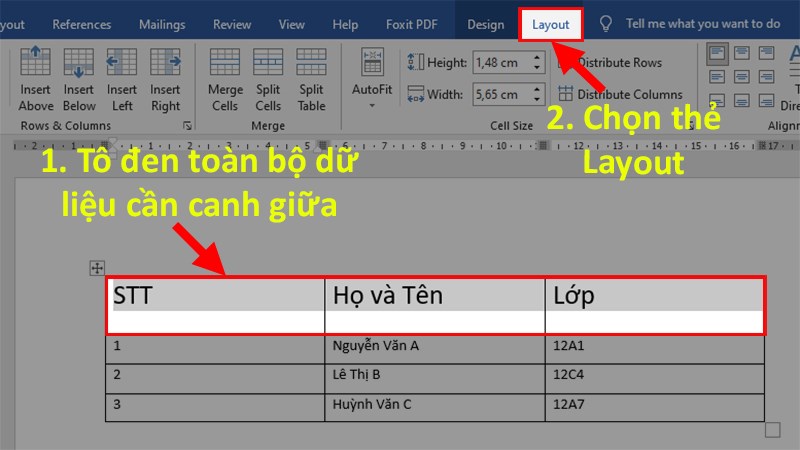The image size is (800, 450).
Task: Click the Tell me what you want to do box
Action: point(703,24)
